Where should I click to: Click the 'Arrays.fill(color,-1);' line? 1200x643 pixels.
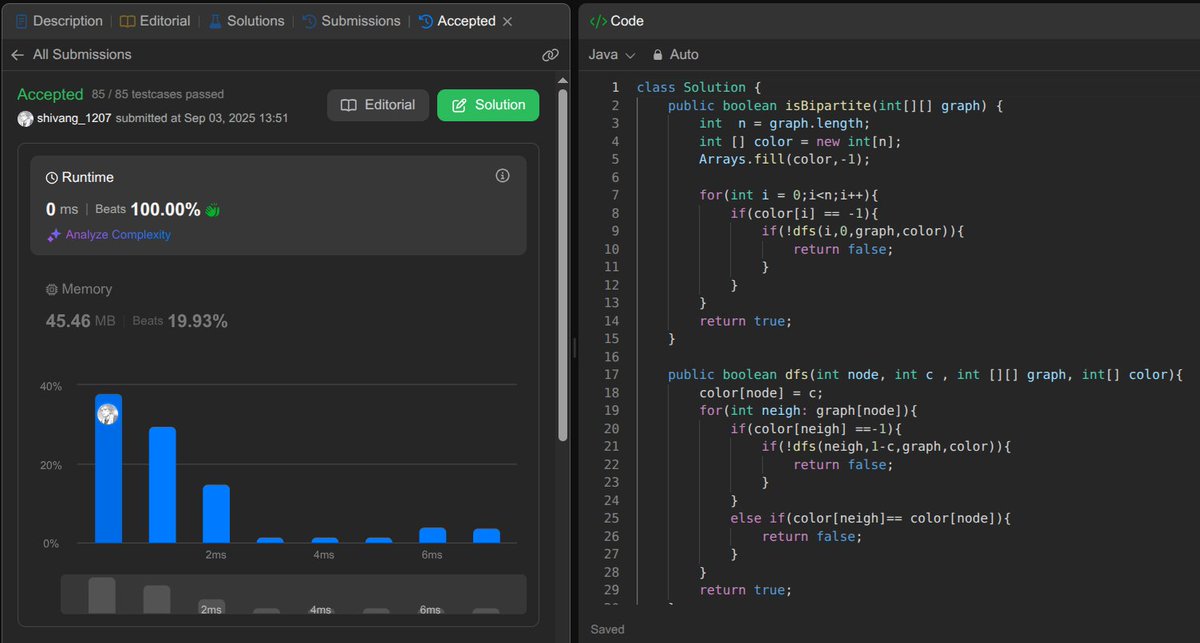[x=784, y=159]
